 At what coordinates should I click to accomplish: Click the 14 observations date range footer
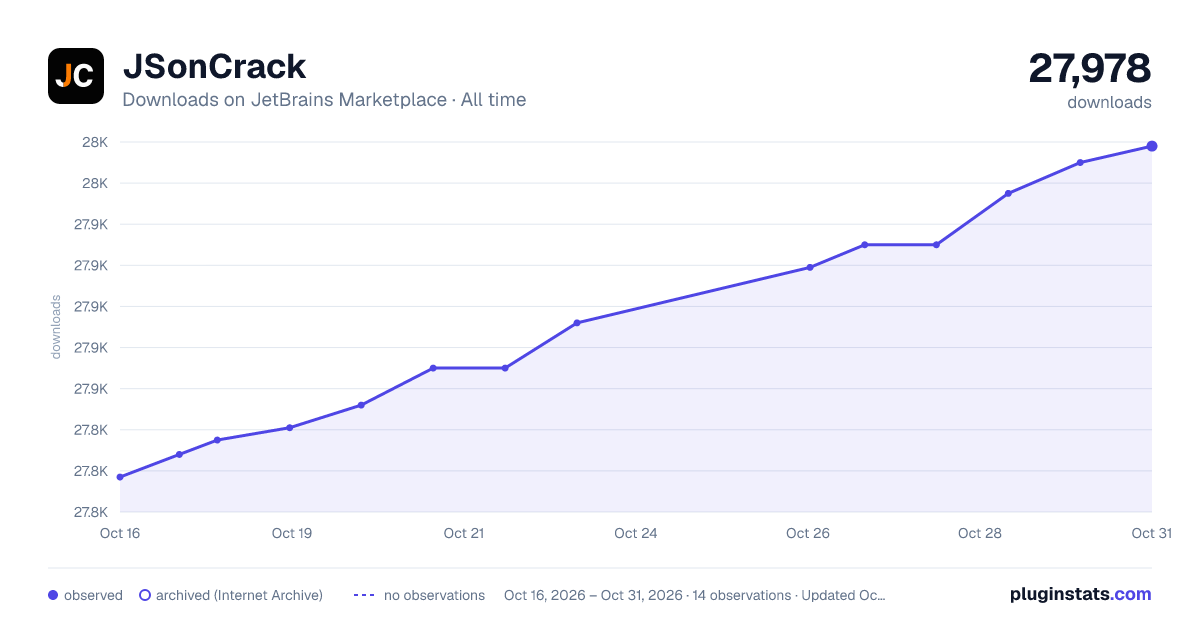coord(695,595)
